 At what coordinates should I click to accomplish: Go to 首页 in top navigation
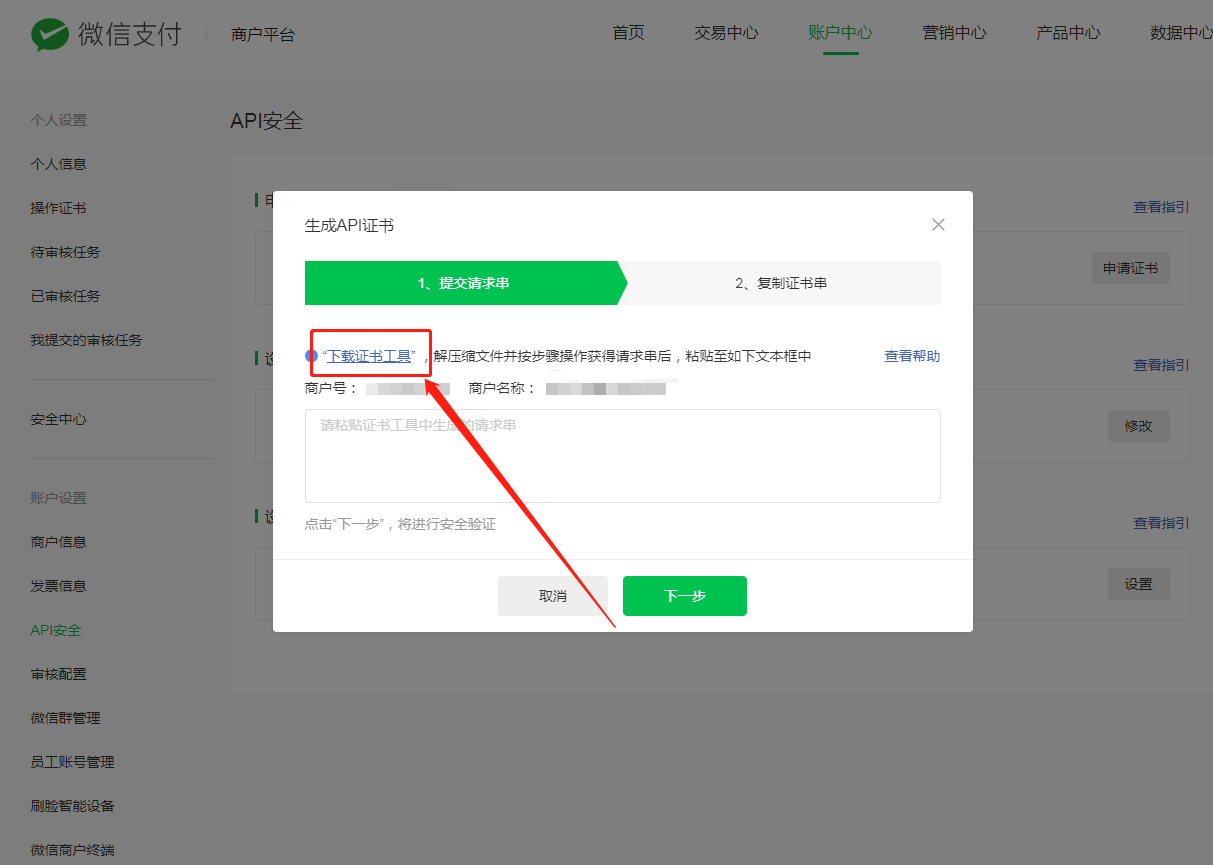pyautogui.click(x=628, y=33)
